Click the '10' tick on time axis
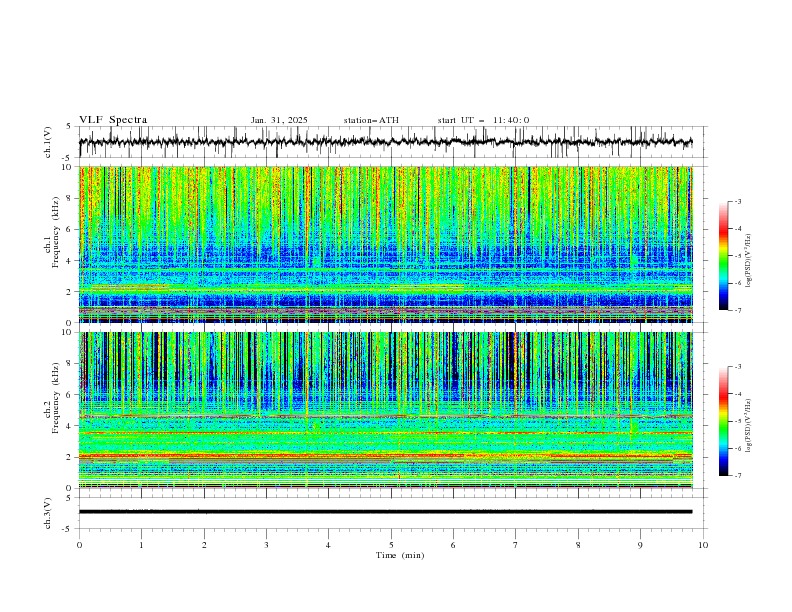The width and height of the screenshot is (792, 612). click(703, 545)
